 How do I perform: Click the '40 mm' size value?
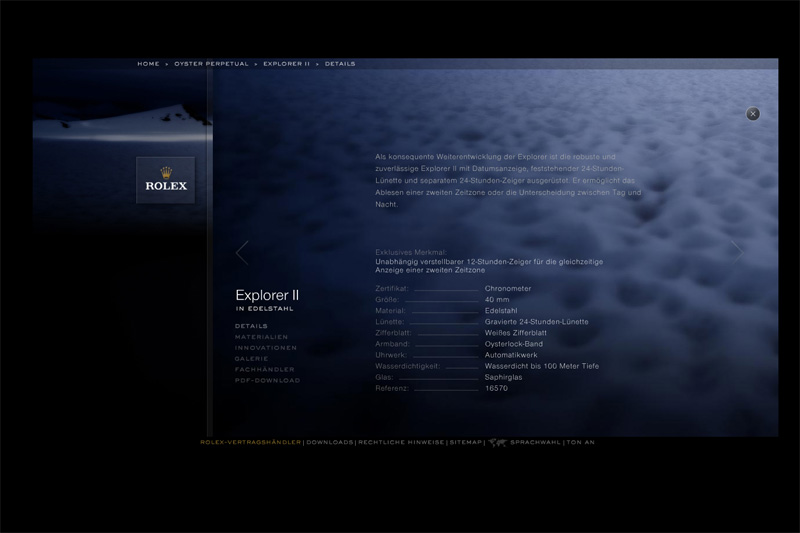497,300
